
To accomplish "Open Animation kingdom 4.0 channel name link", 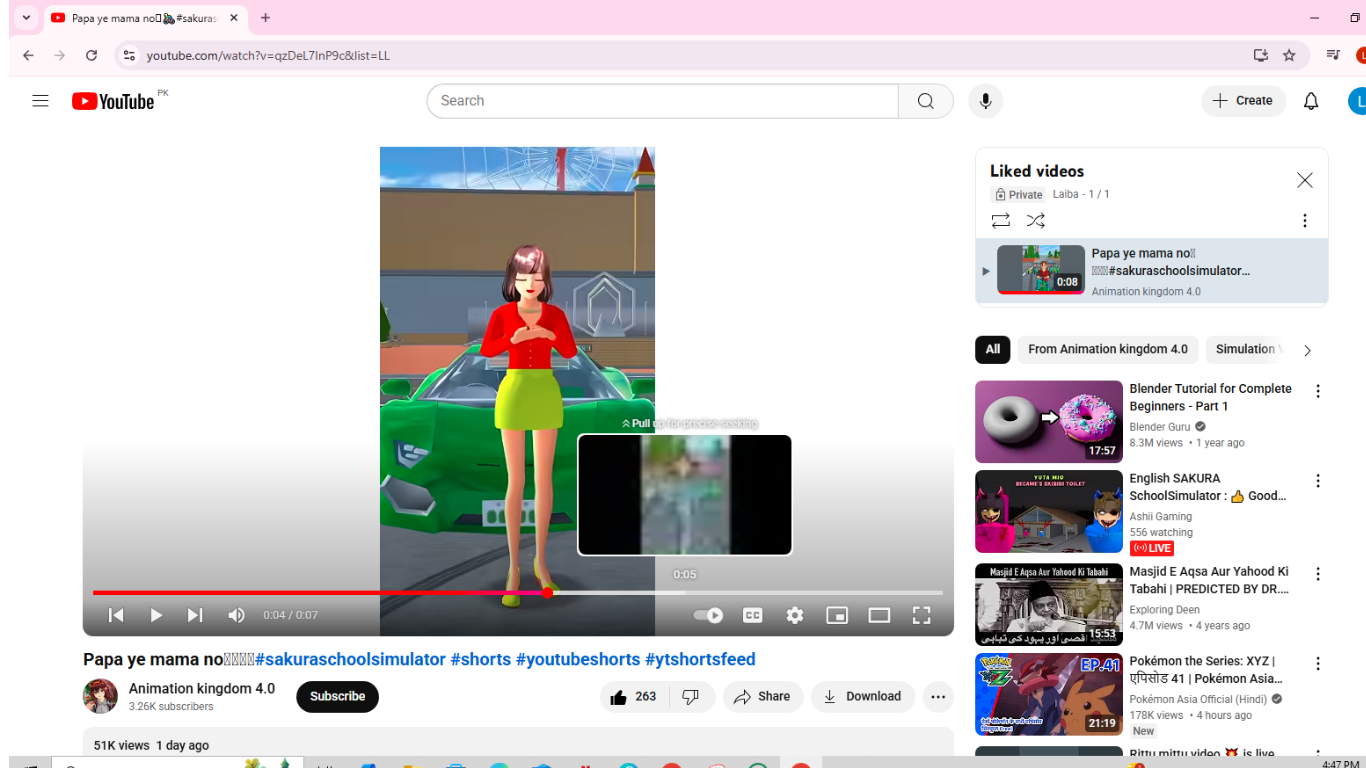I will click(202, 689).
